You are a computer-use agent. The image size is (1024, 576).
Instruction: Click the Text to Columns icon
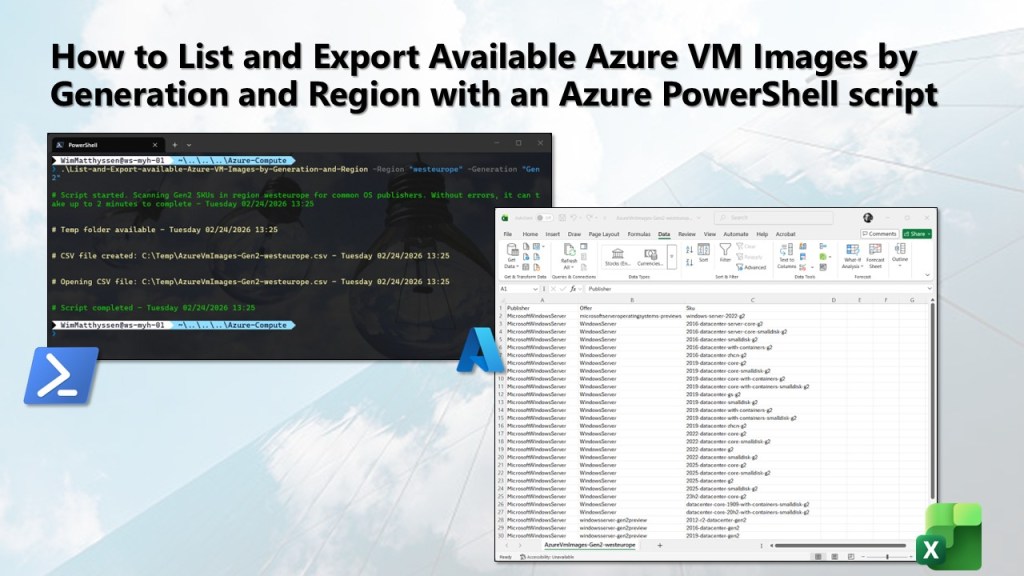click(786, 251)
